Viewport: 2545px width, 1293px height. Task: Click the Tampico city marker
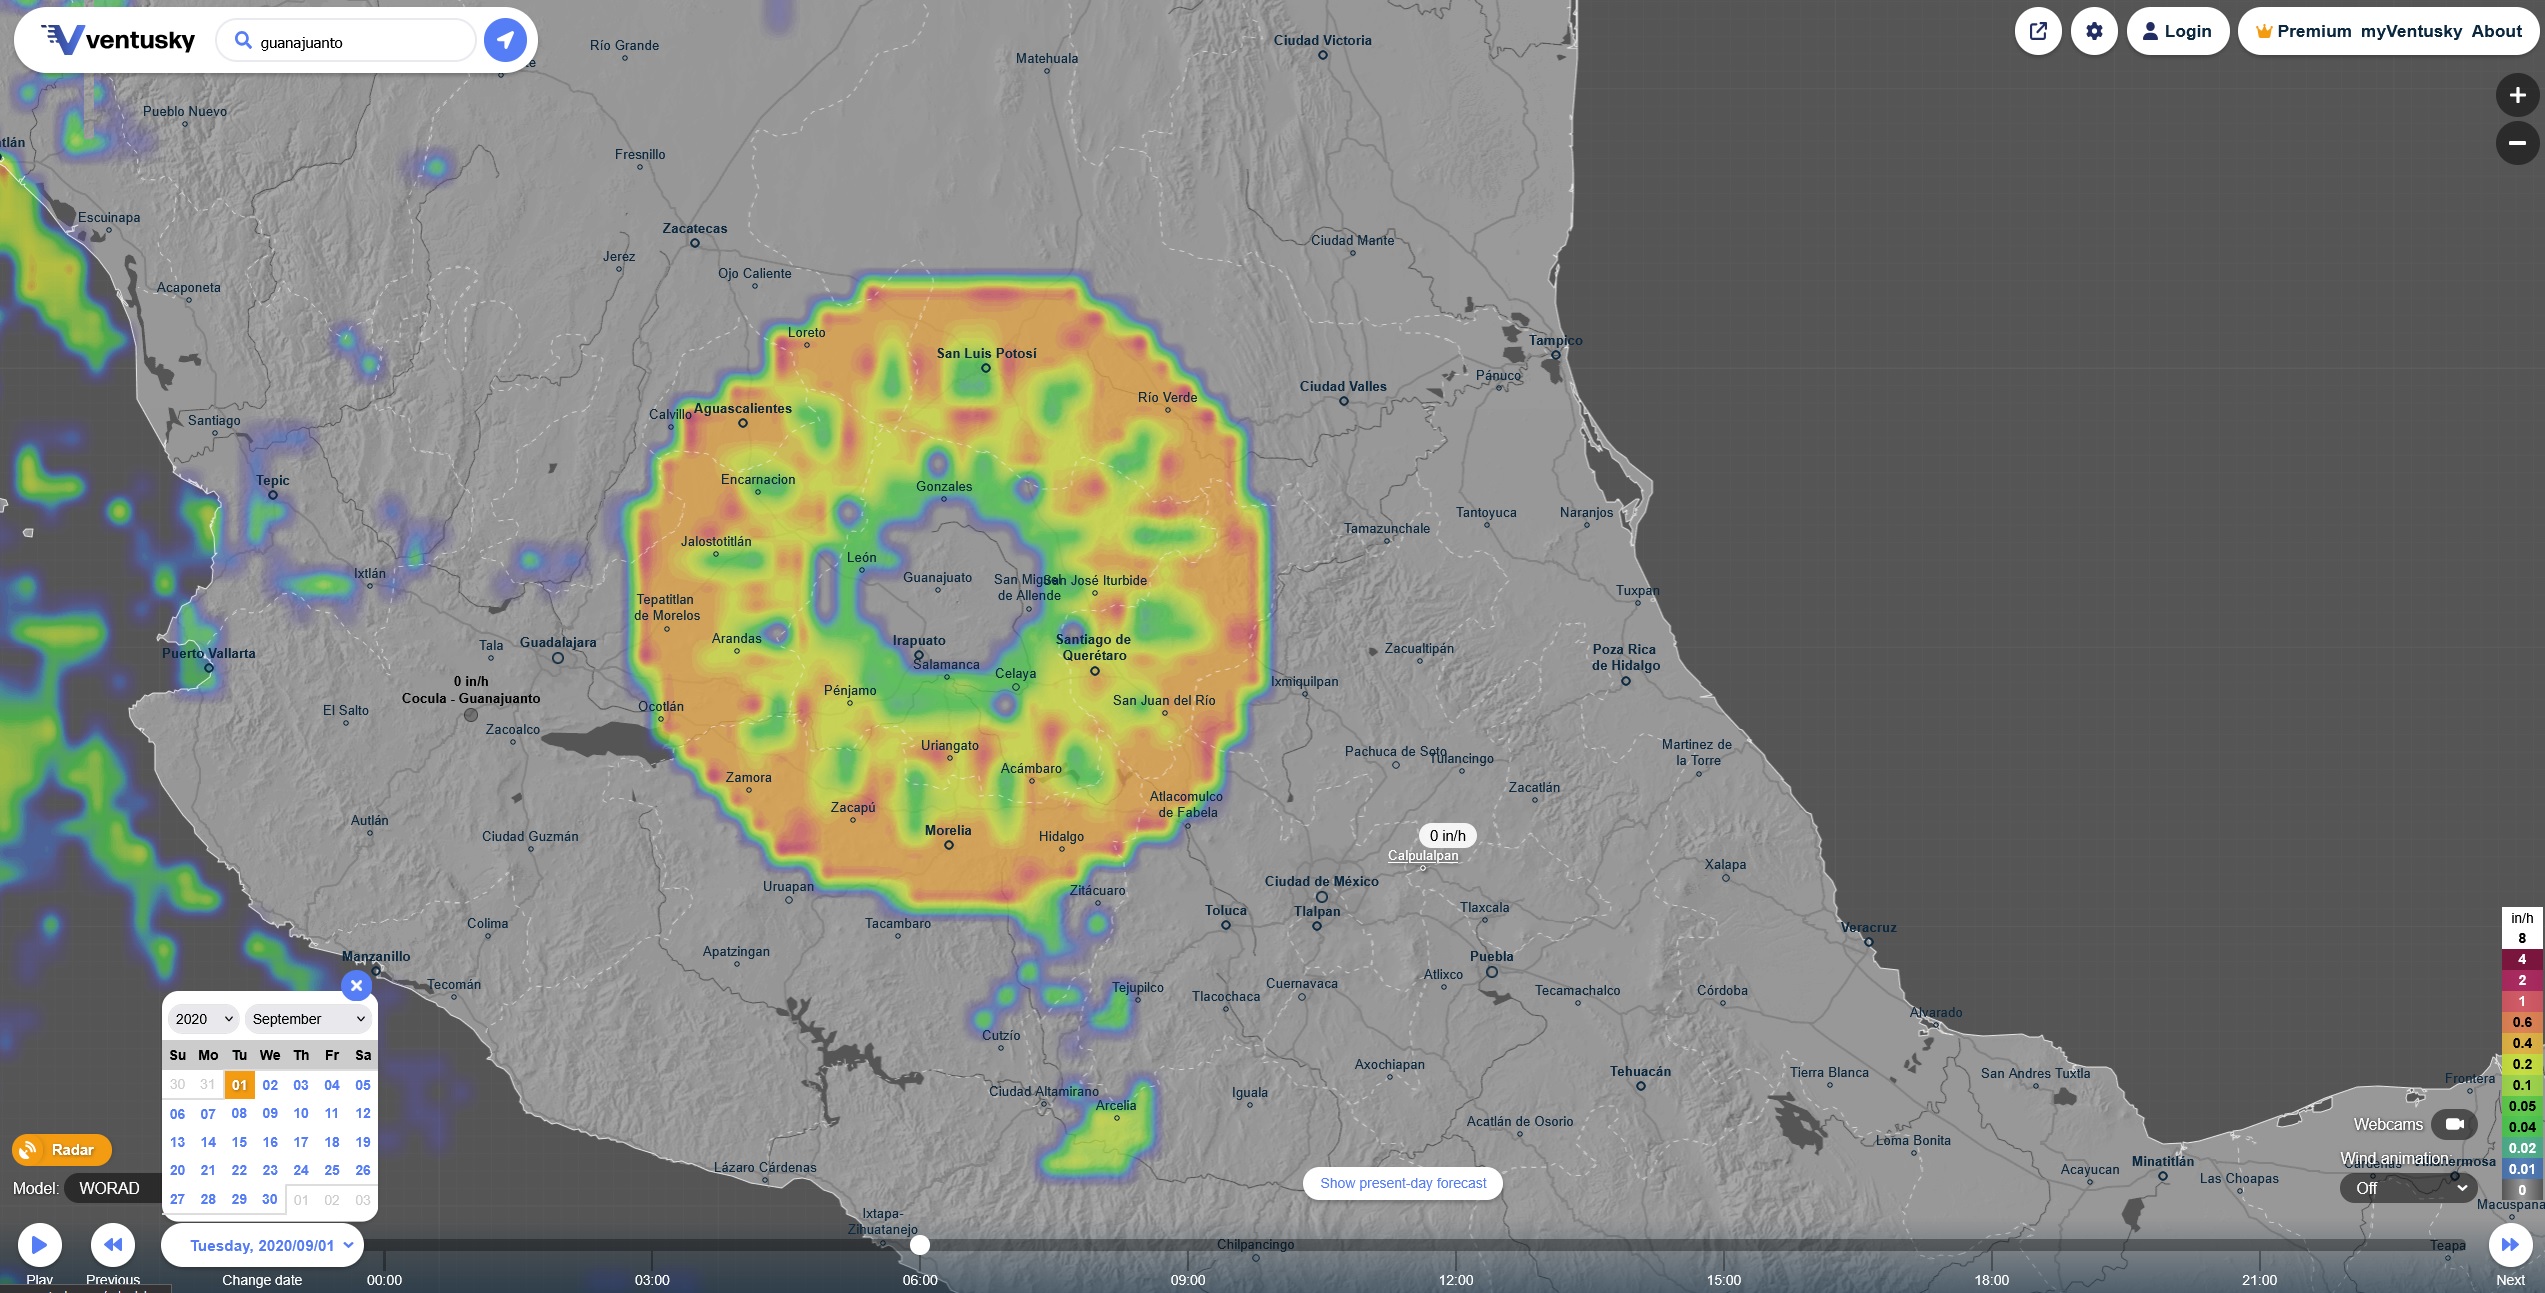(x=1556, y=355)
